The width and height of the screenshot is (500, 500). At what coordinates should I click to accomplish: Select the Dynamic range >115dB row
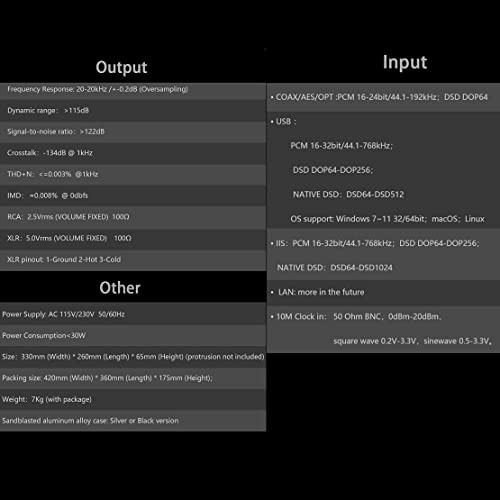coord(133,110)
